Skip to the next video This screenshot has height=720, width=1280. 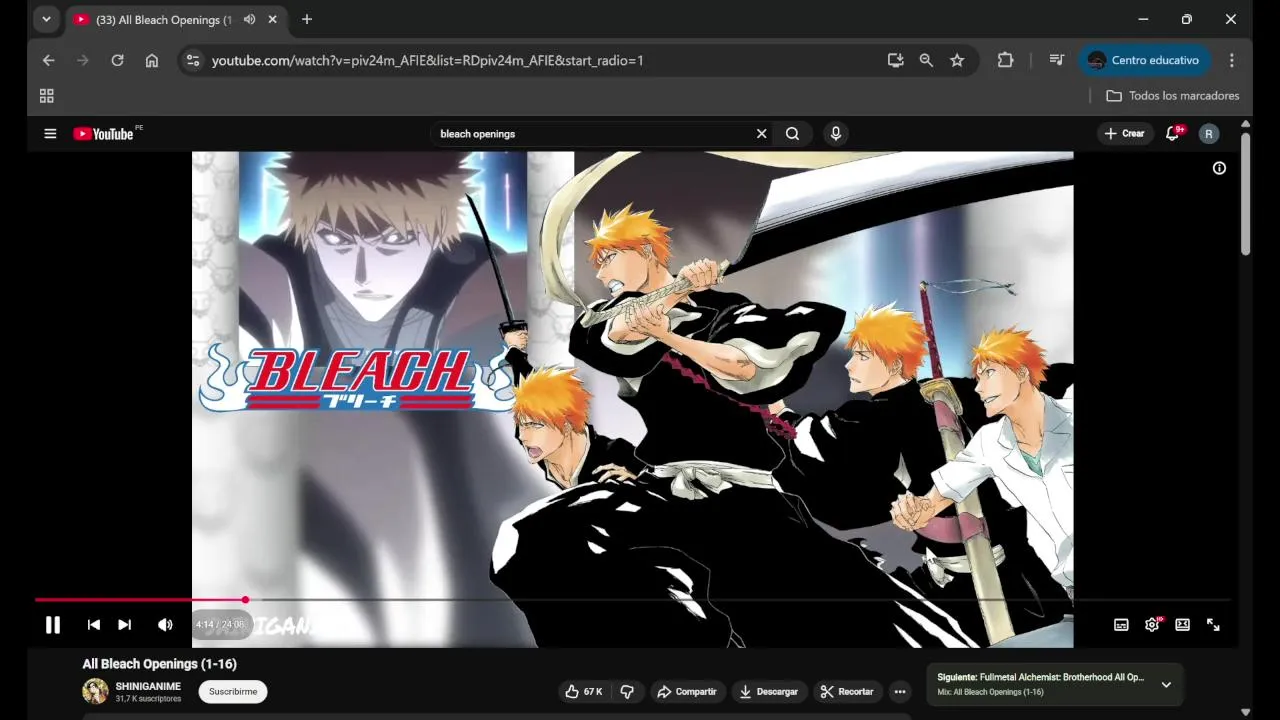click(x=125, y=625)
